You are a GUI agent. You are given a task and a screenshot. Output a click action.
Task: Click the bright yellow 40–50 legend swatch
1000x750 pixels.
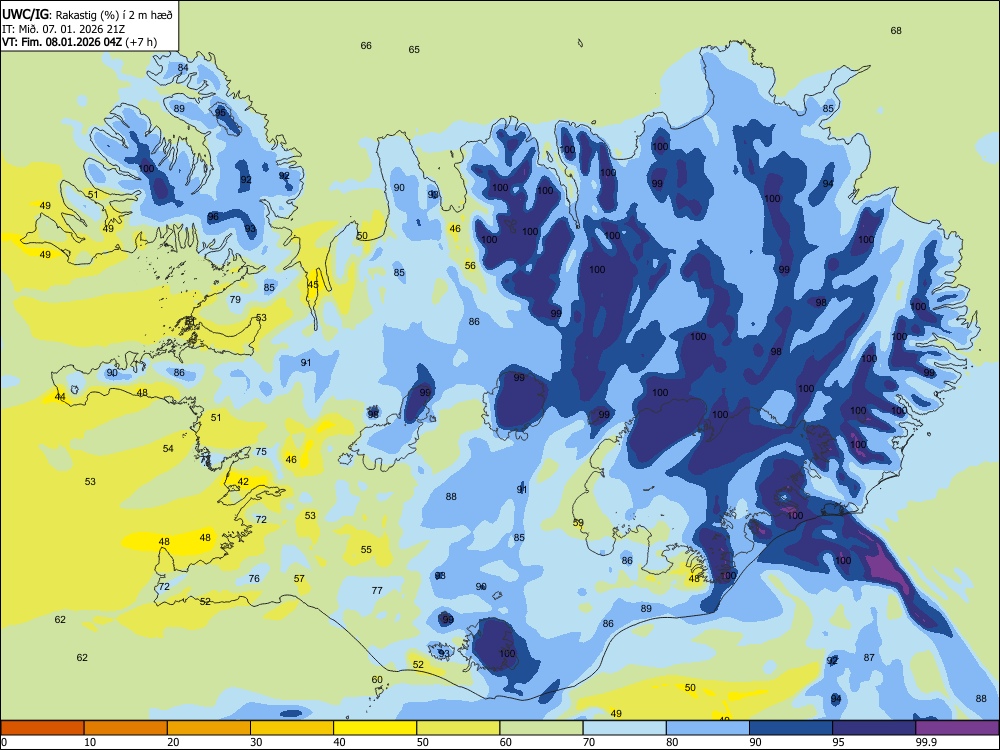point(375,728)
